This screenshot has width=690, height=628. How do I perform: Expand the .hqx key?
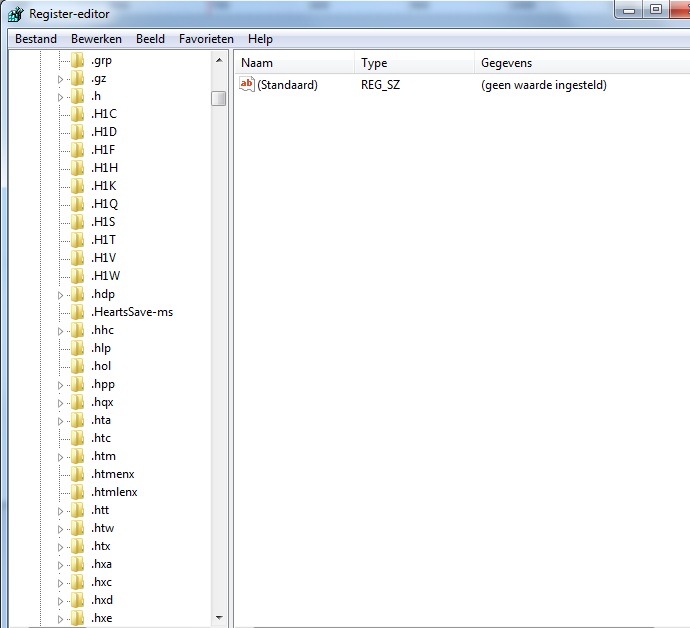click(x=61, y=404)
